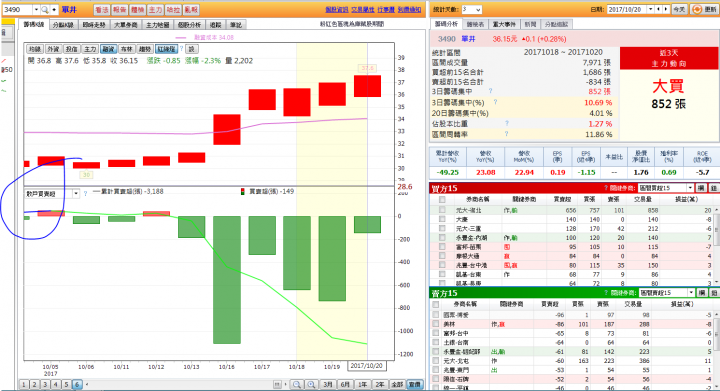Set chart range to 1年
The image size is (720, 391).
(x=363, y=385)
